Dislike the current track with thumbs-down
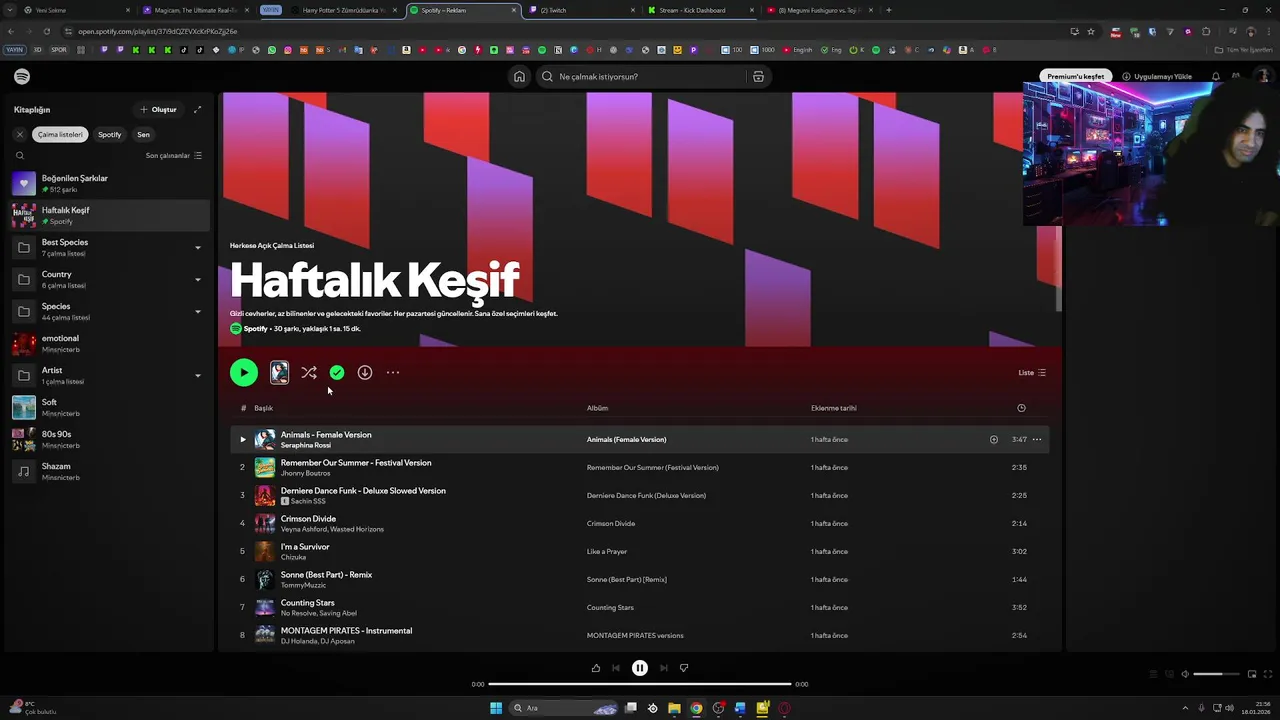The height and width of the screenshot is (720, 1280). [684, 668]
